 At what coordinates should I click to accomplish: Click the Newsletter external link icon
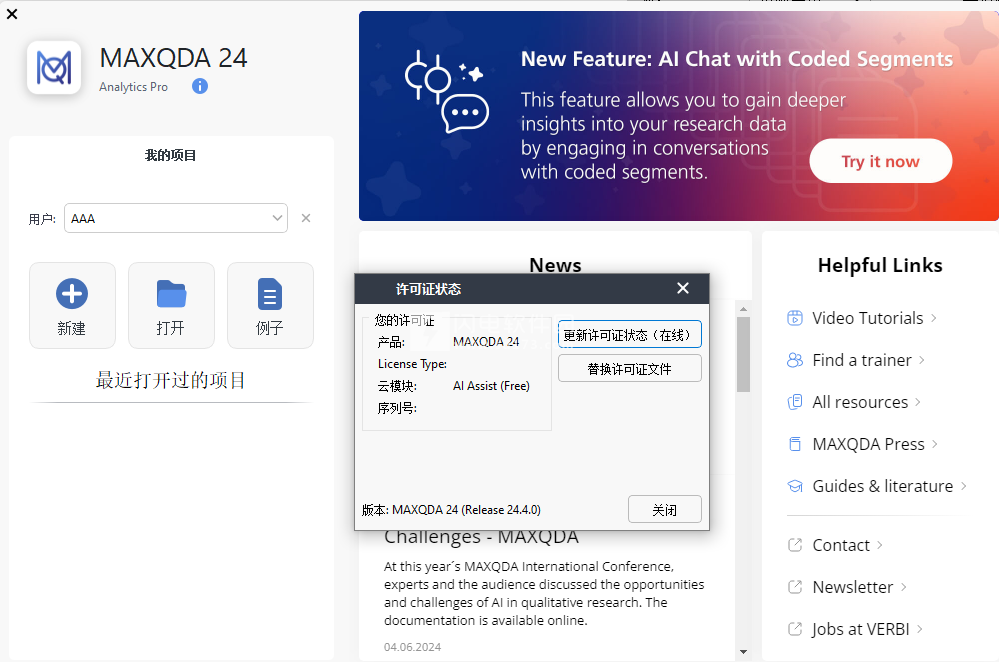795,587
